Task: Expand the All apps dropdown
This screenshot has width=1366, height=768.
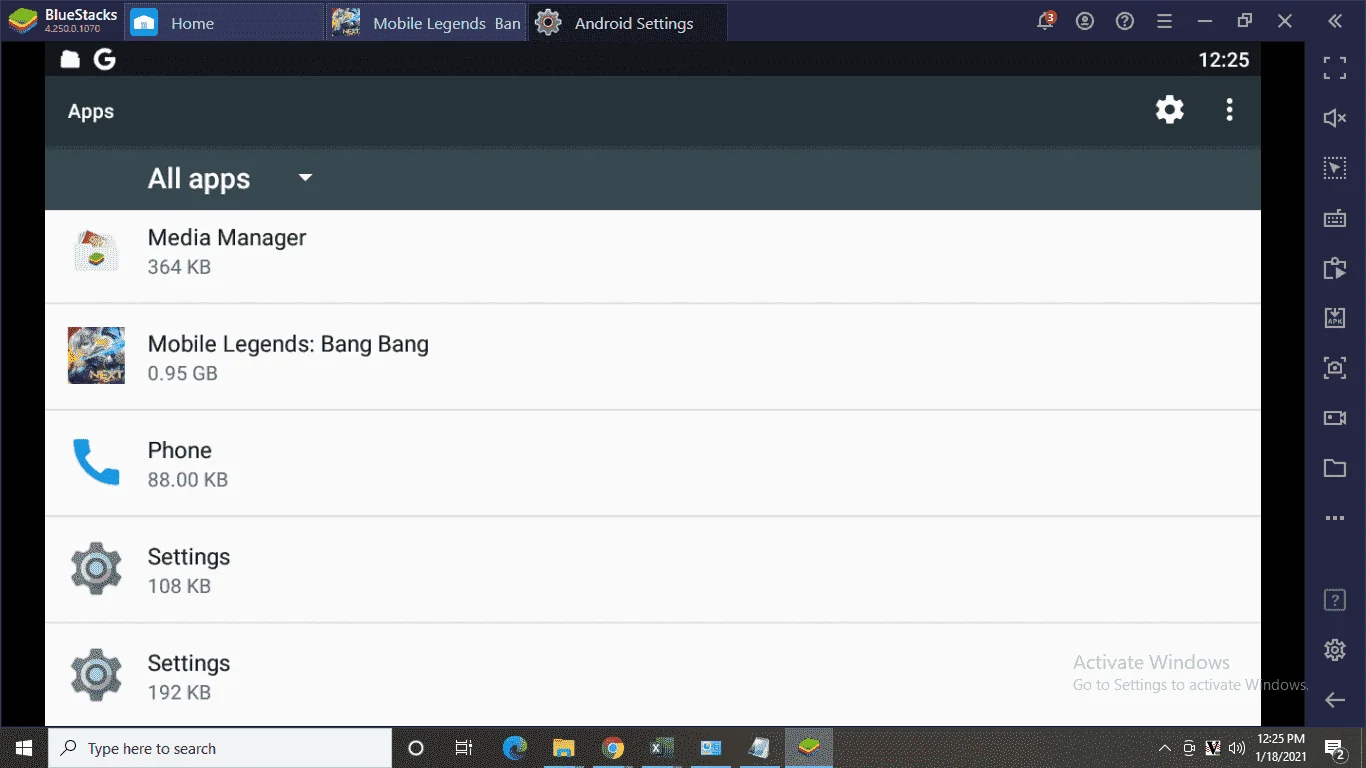Action: pyautogui.click(x=230, y=179)
